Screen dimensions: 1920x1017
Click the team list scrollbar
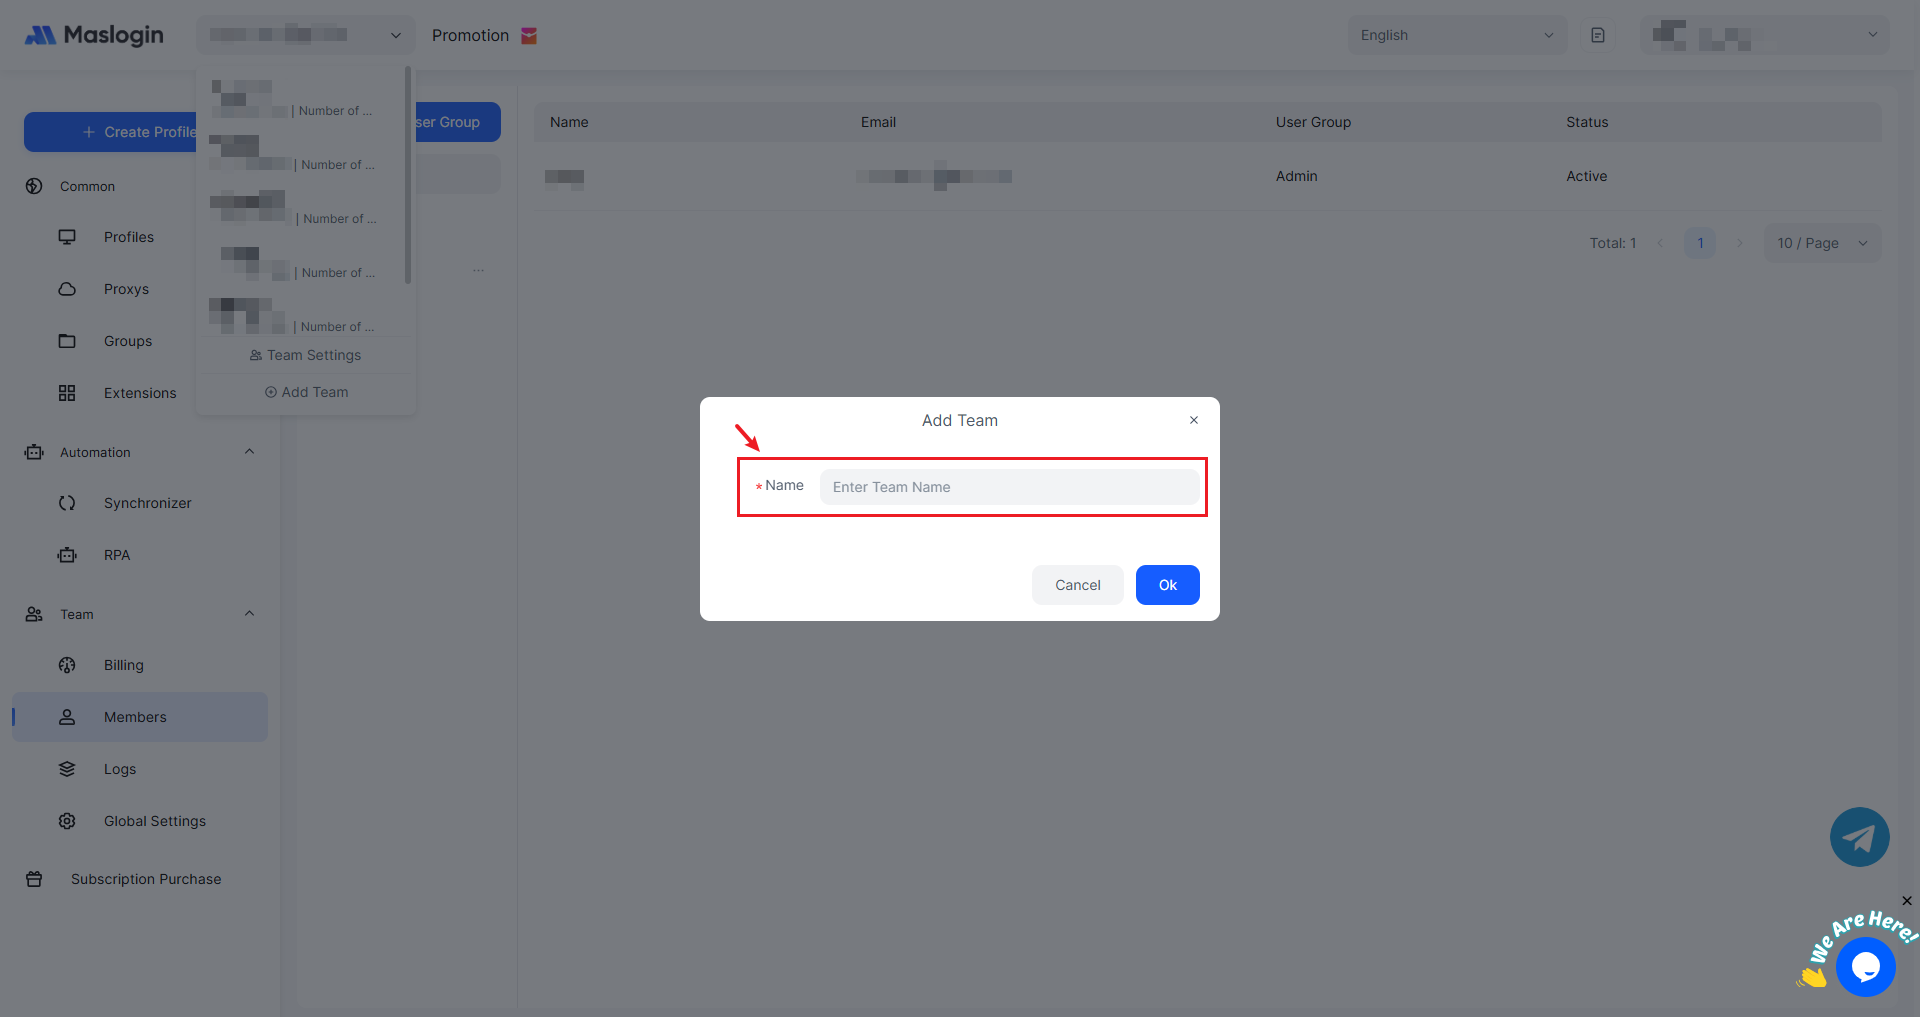tap(408, 175)
